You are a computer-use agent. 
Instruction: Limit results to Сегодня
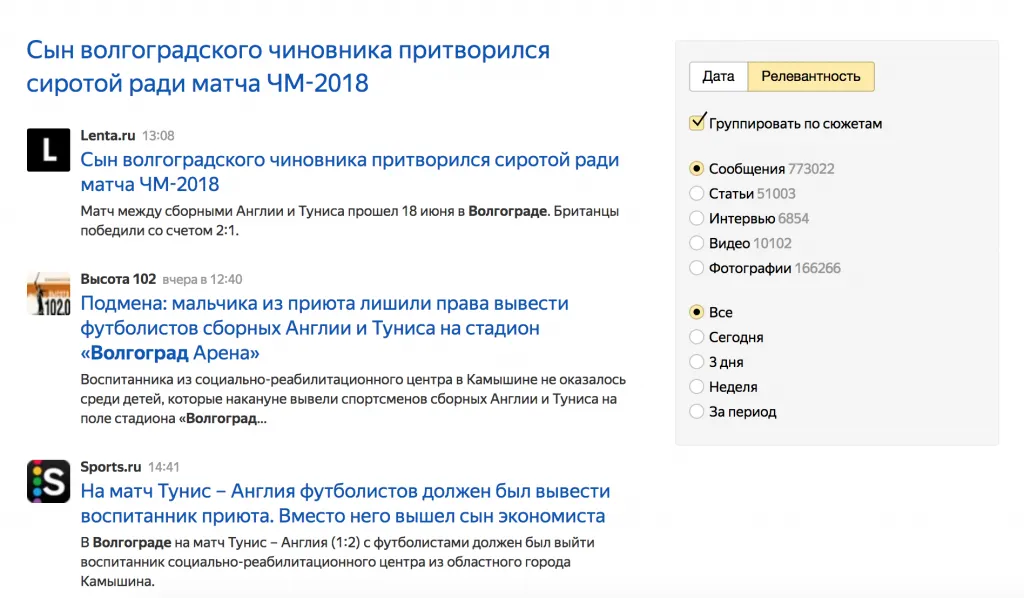click(697, 337)
